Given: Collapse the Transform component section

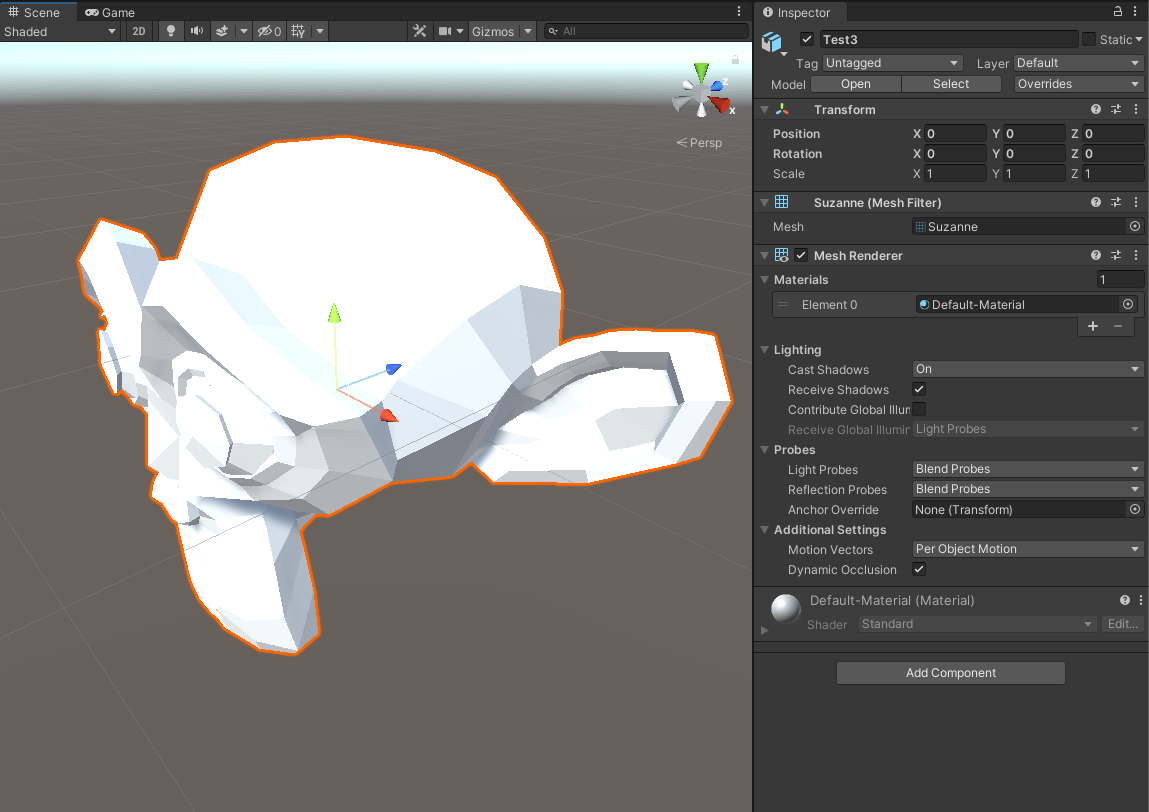Looking at the screenshot, I should [765, 110].
